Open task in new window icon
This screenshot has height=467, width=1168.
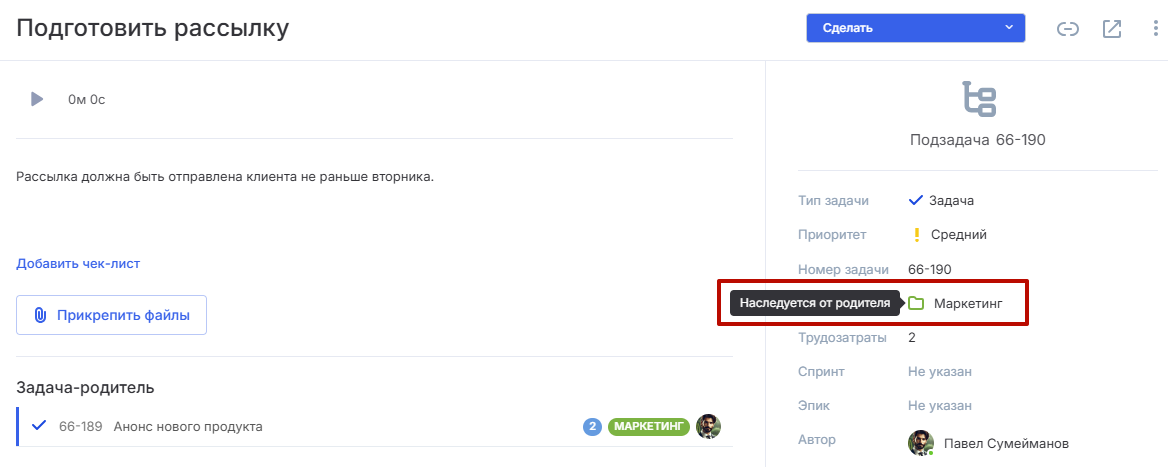pos(1111,29)
